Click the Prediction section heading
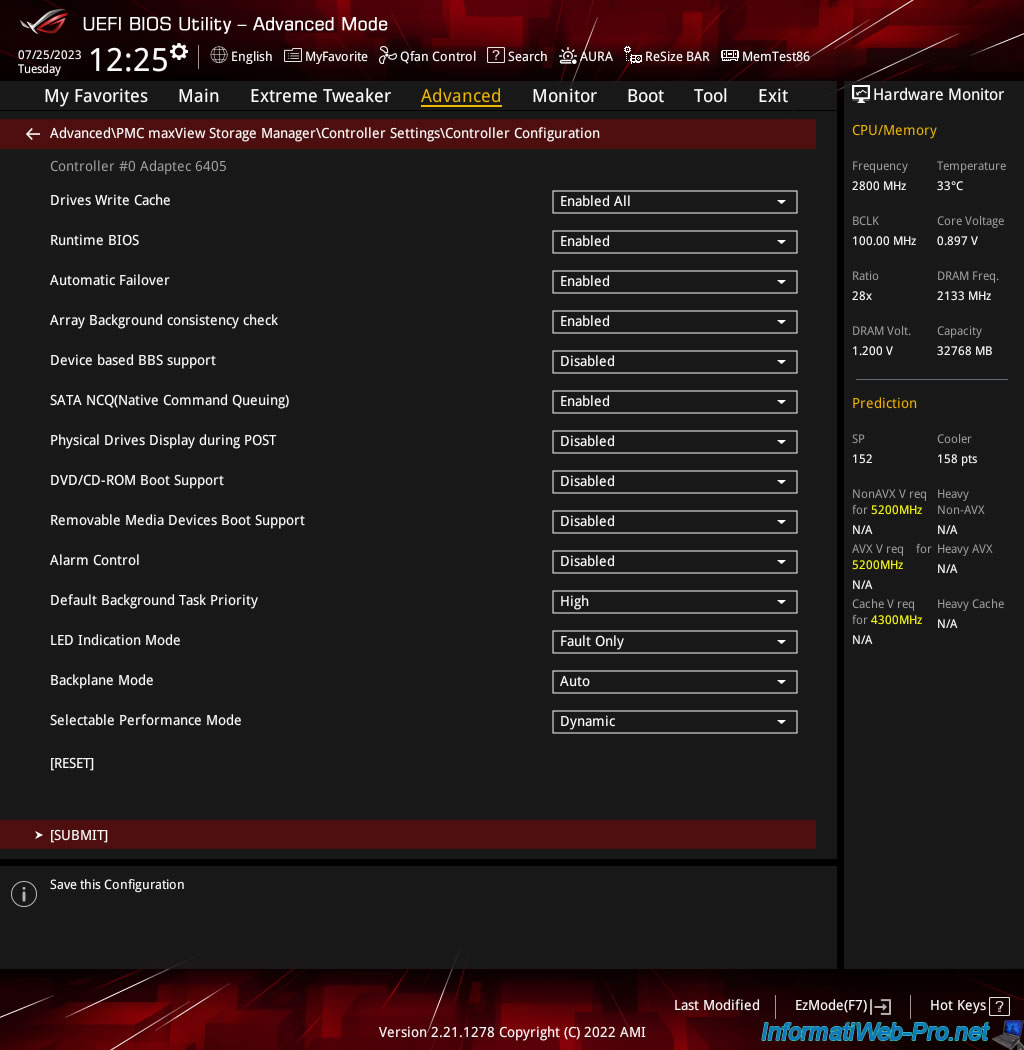 coord(884,403)
